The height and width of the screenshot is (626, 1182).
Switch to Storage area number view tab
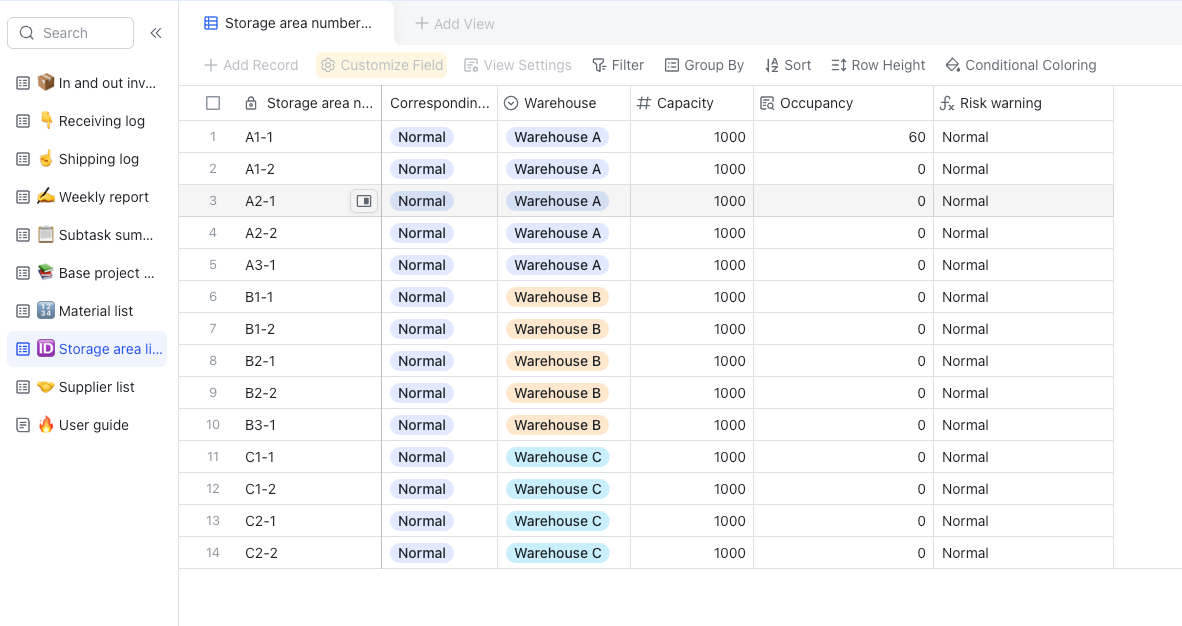[x=287, y=23]
